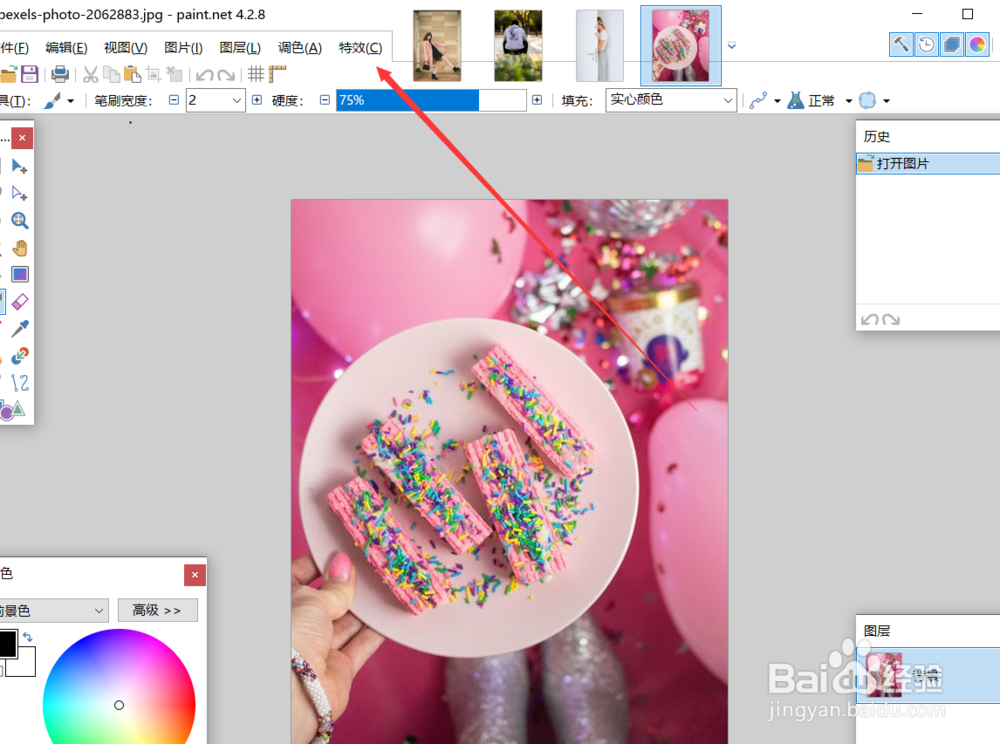Select the Pan hand tool
This screenshot has width=1000, height=744.
tap(20, 247)
